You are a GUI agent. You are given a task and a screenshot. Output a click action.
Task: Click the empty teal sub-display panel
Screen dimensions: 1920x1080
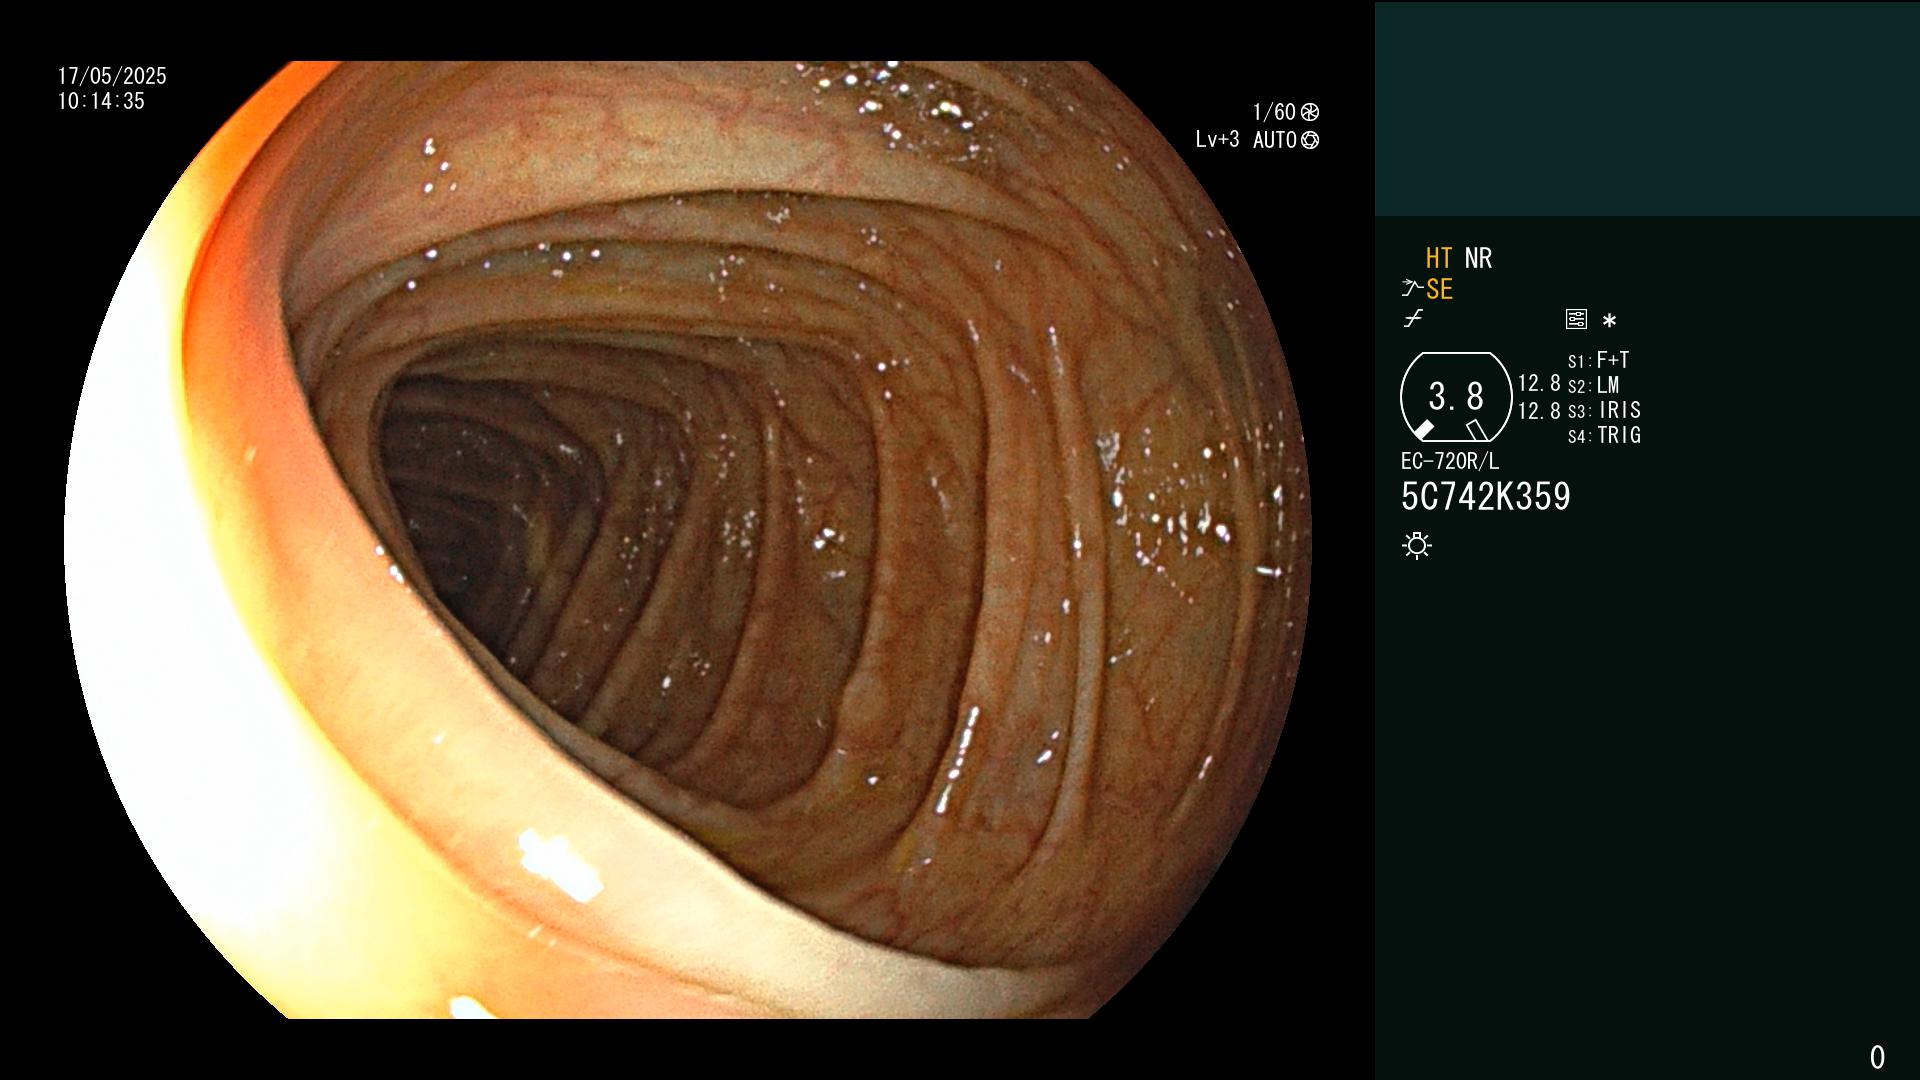pyautogui.click(x=1647, y=109)
